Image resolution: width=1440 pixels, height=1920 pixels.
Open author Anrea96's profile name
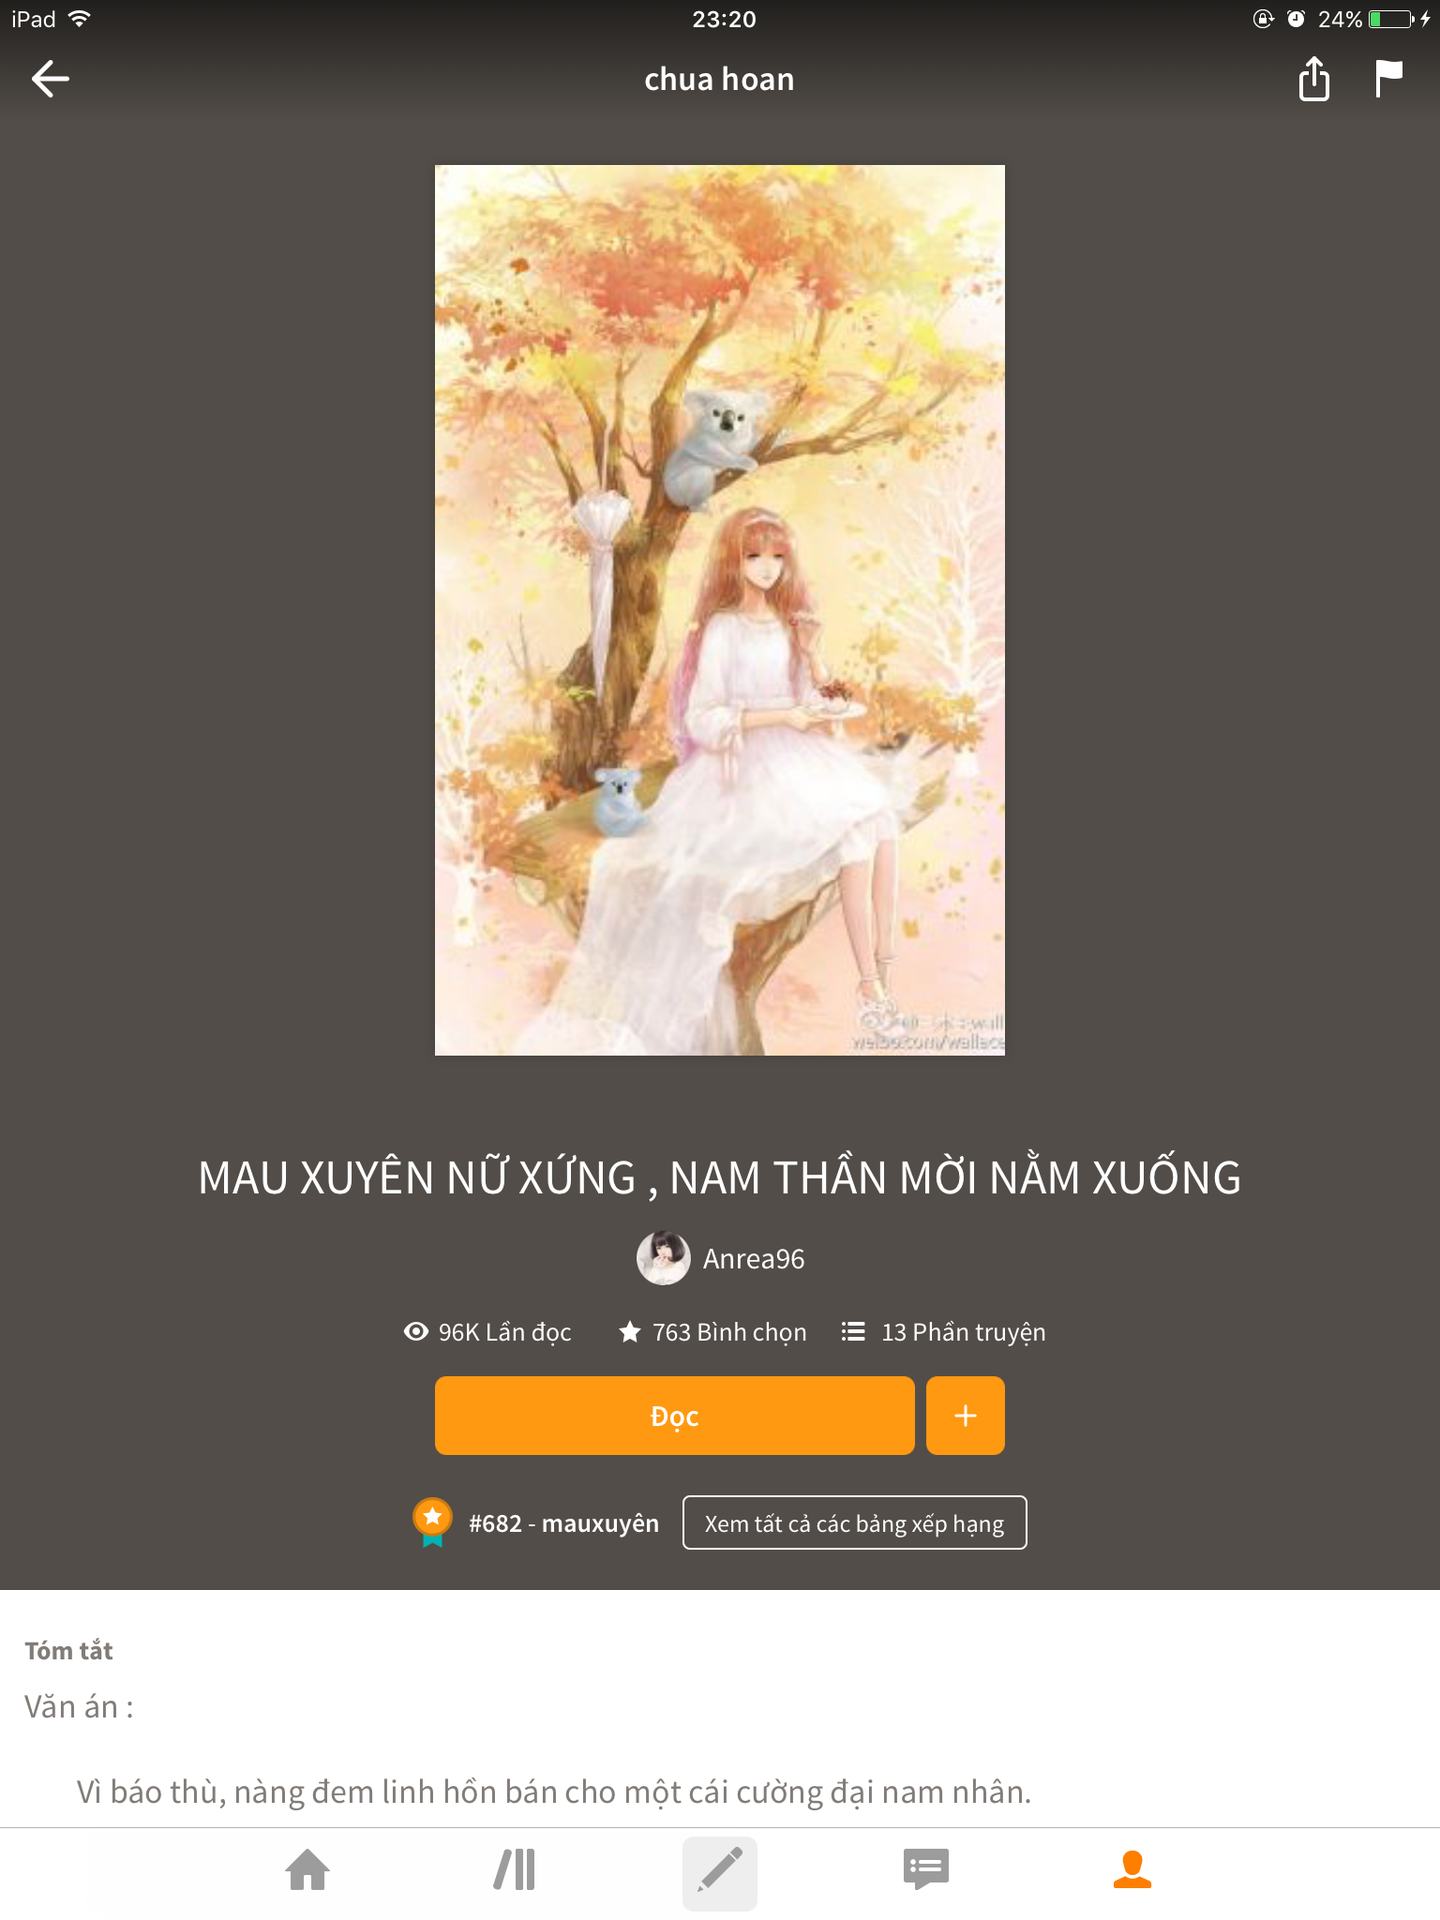coord(754,1259)
